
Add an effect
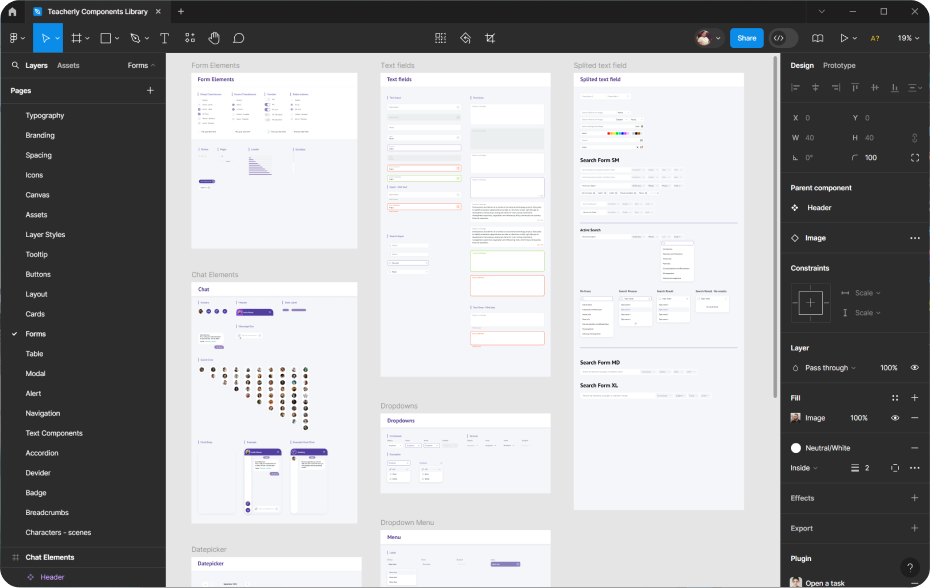915,498
